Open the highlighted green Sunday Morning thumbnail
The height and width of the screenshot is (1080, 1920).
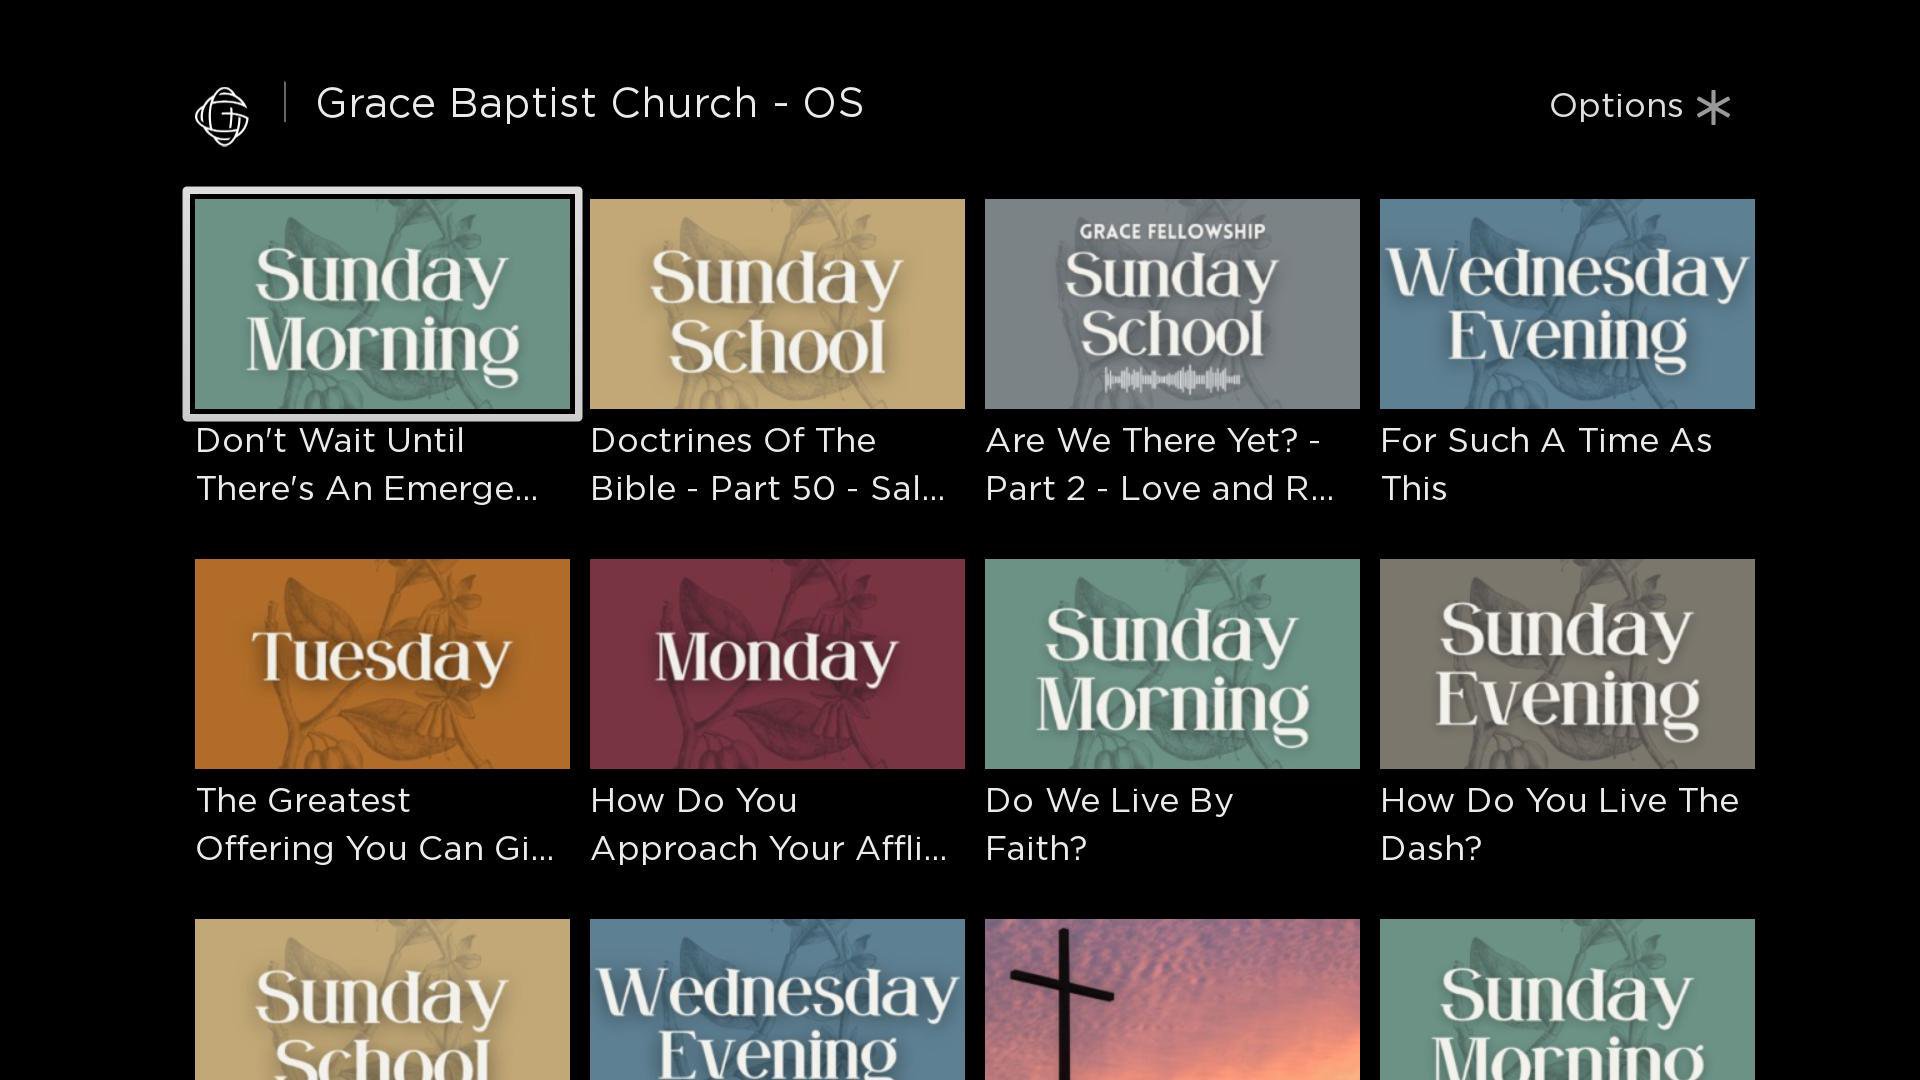[x=382, y=304]
